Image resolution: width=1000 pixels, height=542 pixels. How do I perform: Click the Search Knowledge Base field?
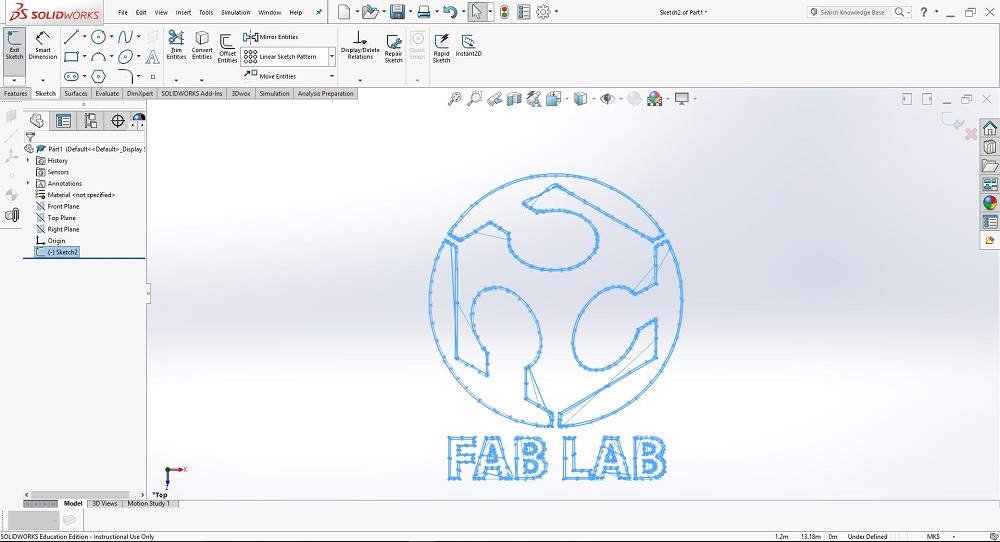point(853,12)
